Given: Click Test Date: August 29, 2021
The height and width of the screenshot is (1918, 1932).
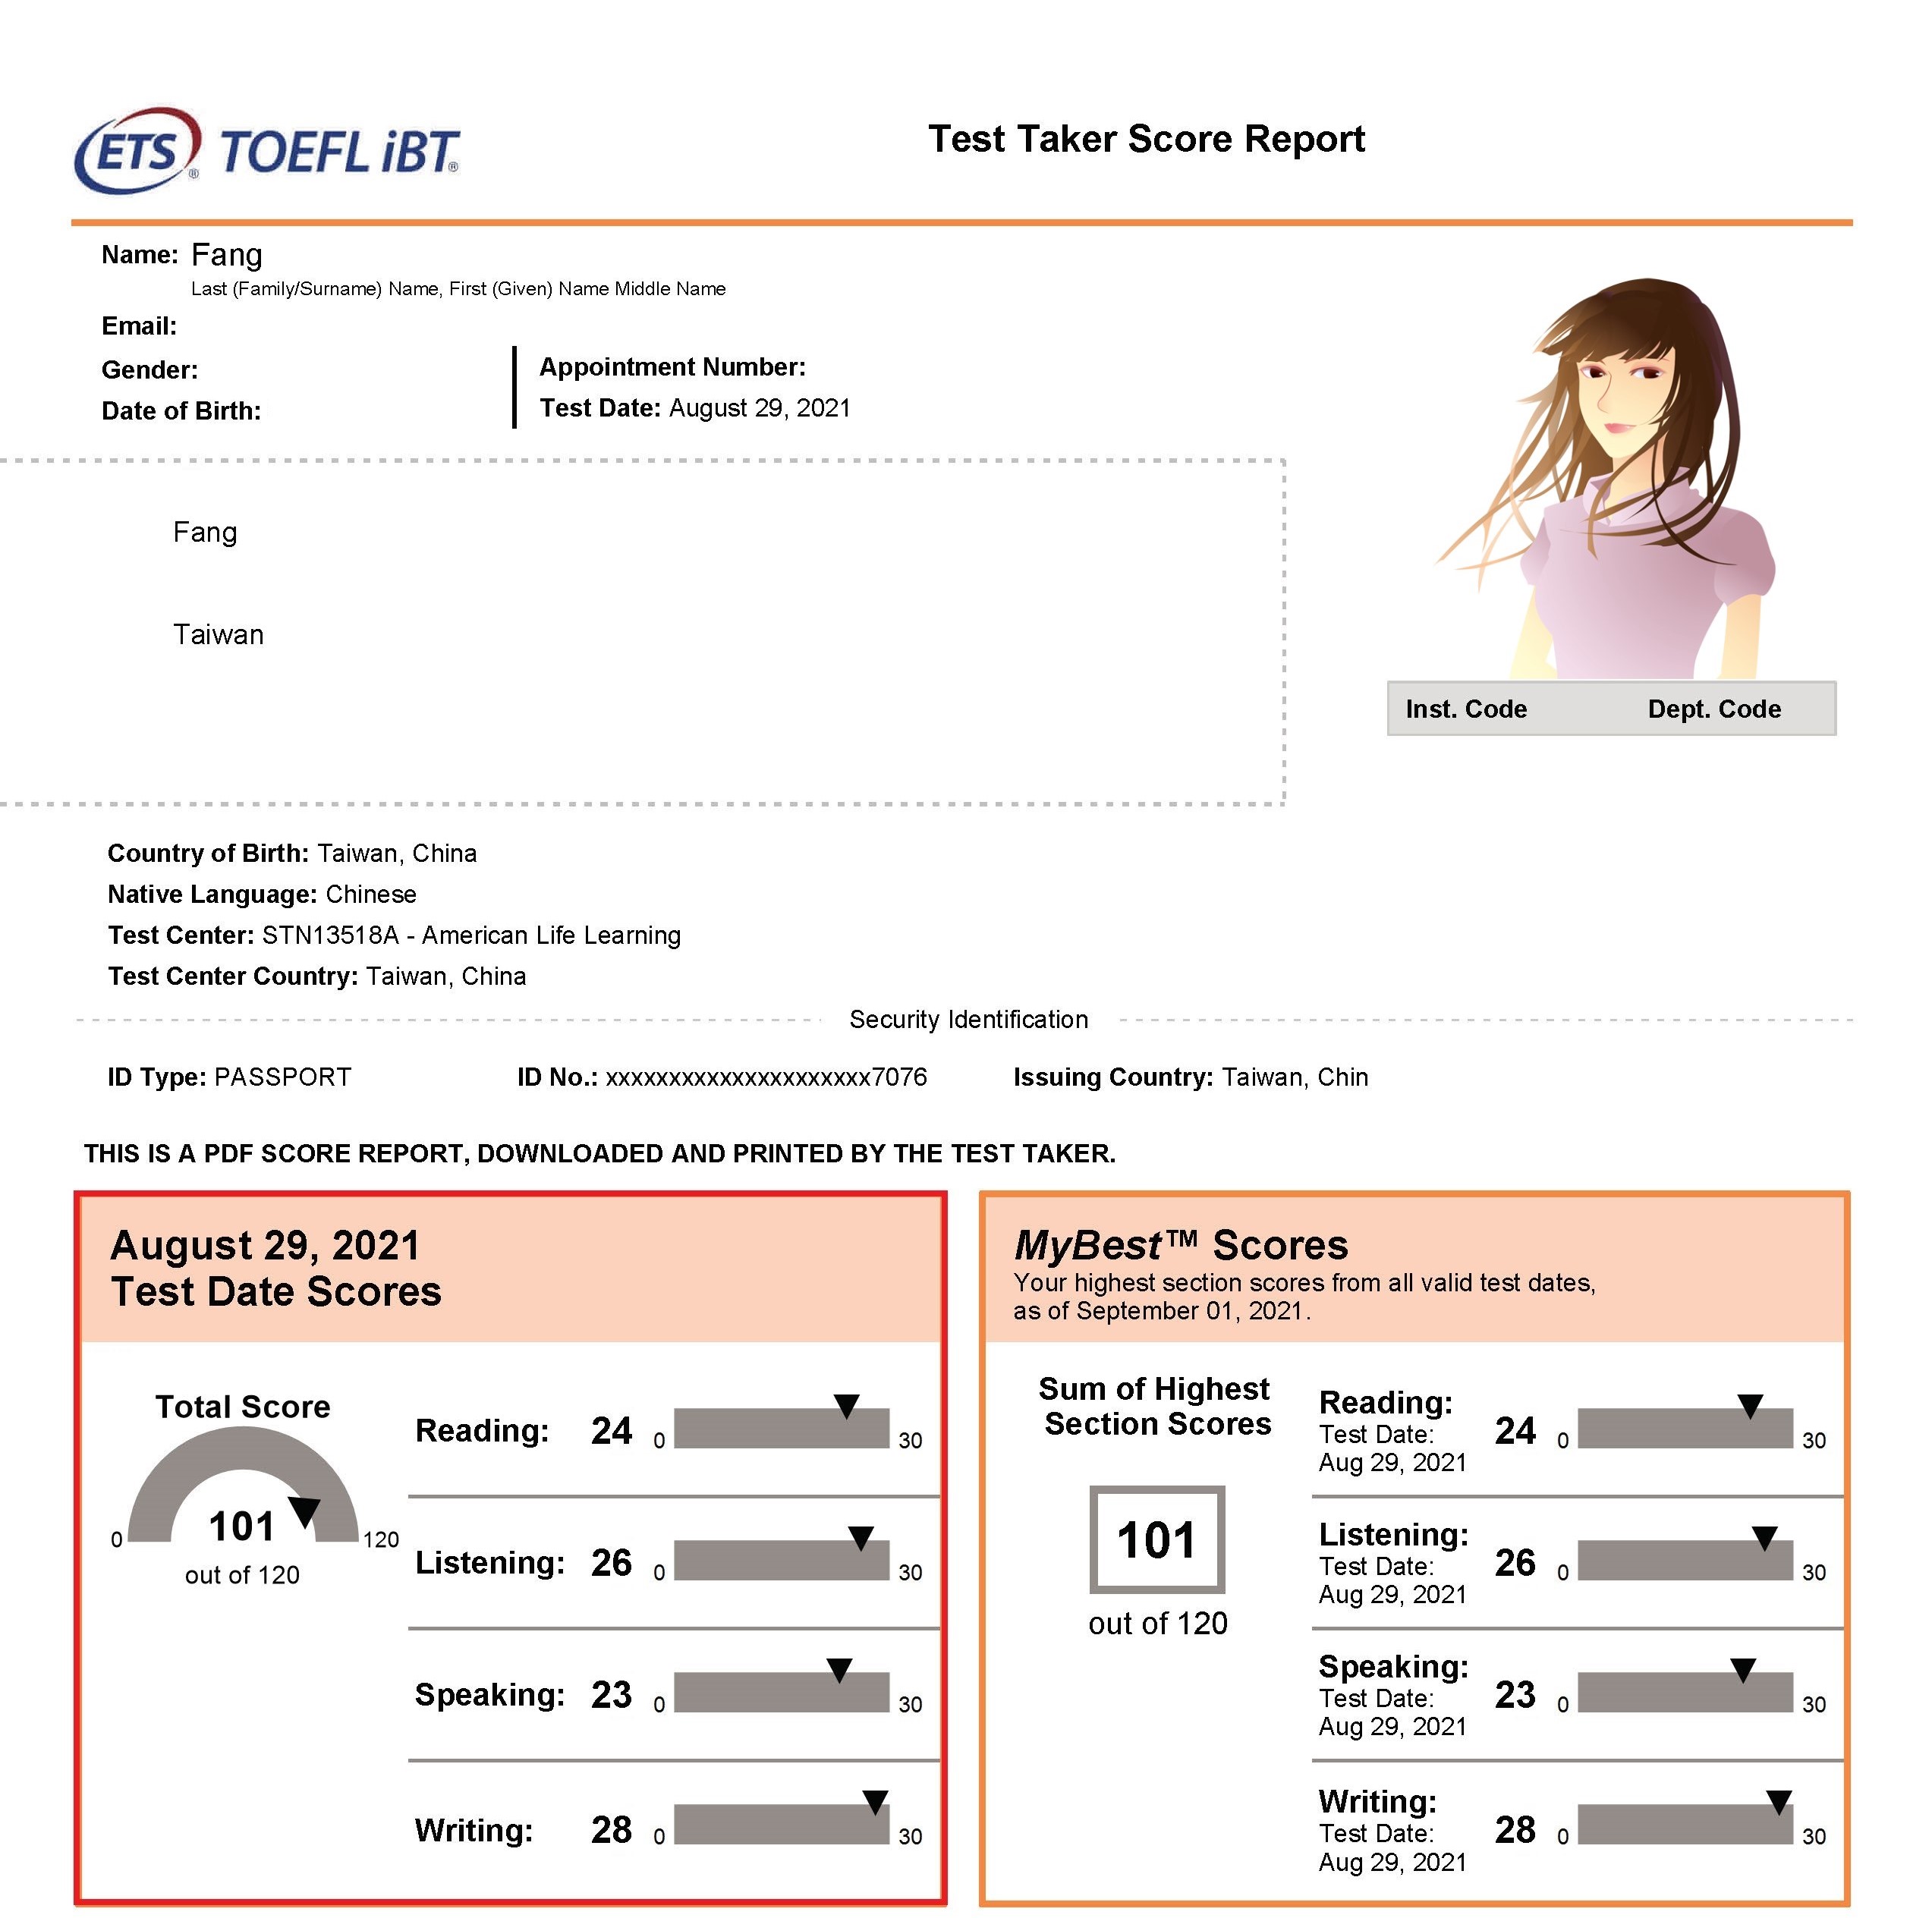Looking at the screenshot, I should (x=695, y=408).
